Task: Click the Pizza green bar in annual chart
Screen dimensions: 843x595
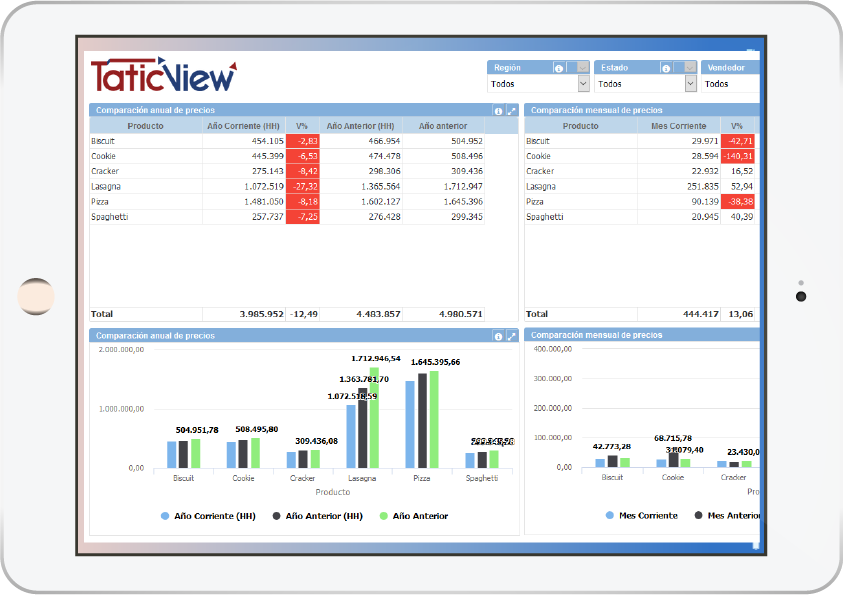Action: coord(434,419)
